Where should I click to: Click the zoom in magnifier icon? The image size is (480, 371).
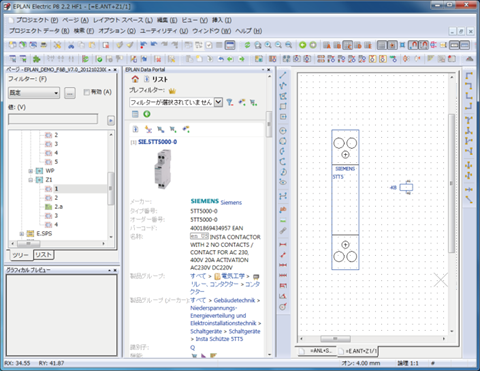pyautogui.click(x=268, y=45)
